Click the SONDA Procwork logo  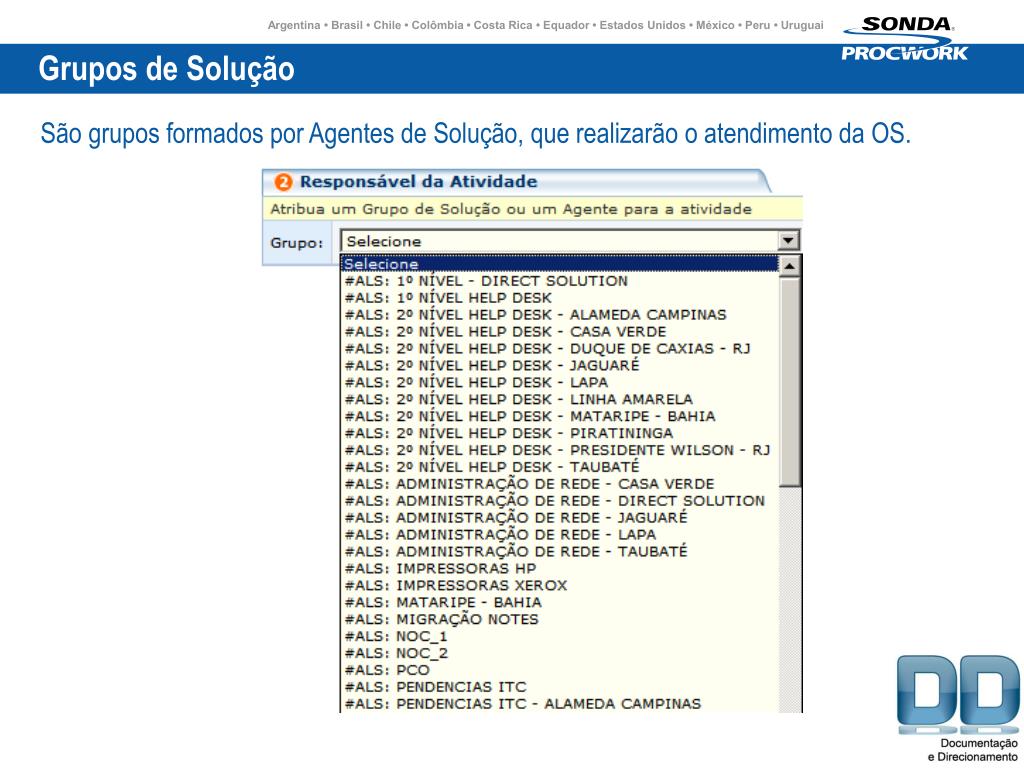point(905,39)
